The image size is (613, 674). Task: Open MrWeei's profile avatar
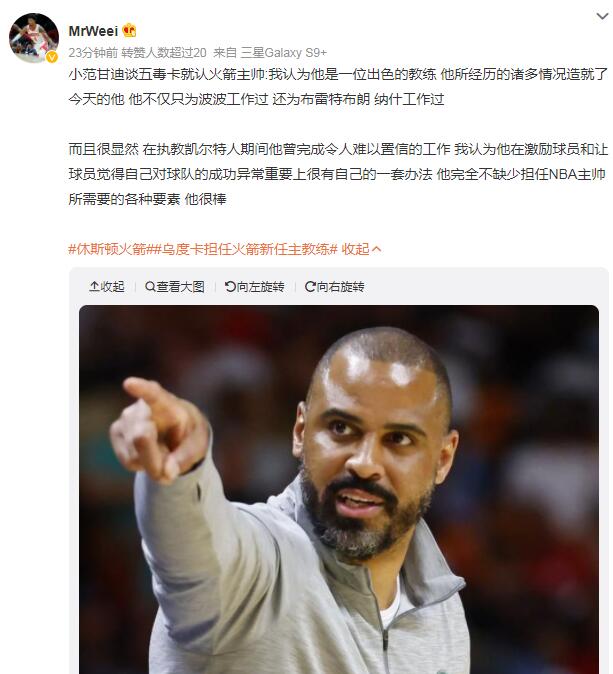click(x=34, y=37)
